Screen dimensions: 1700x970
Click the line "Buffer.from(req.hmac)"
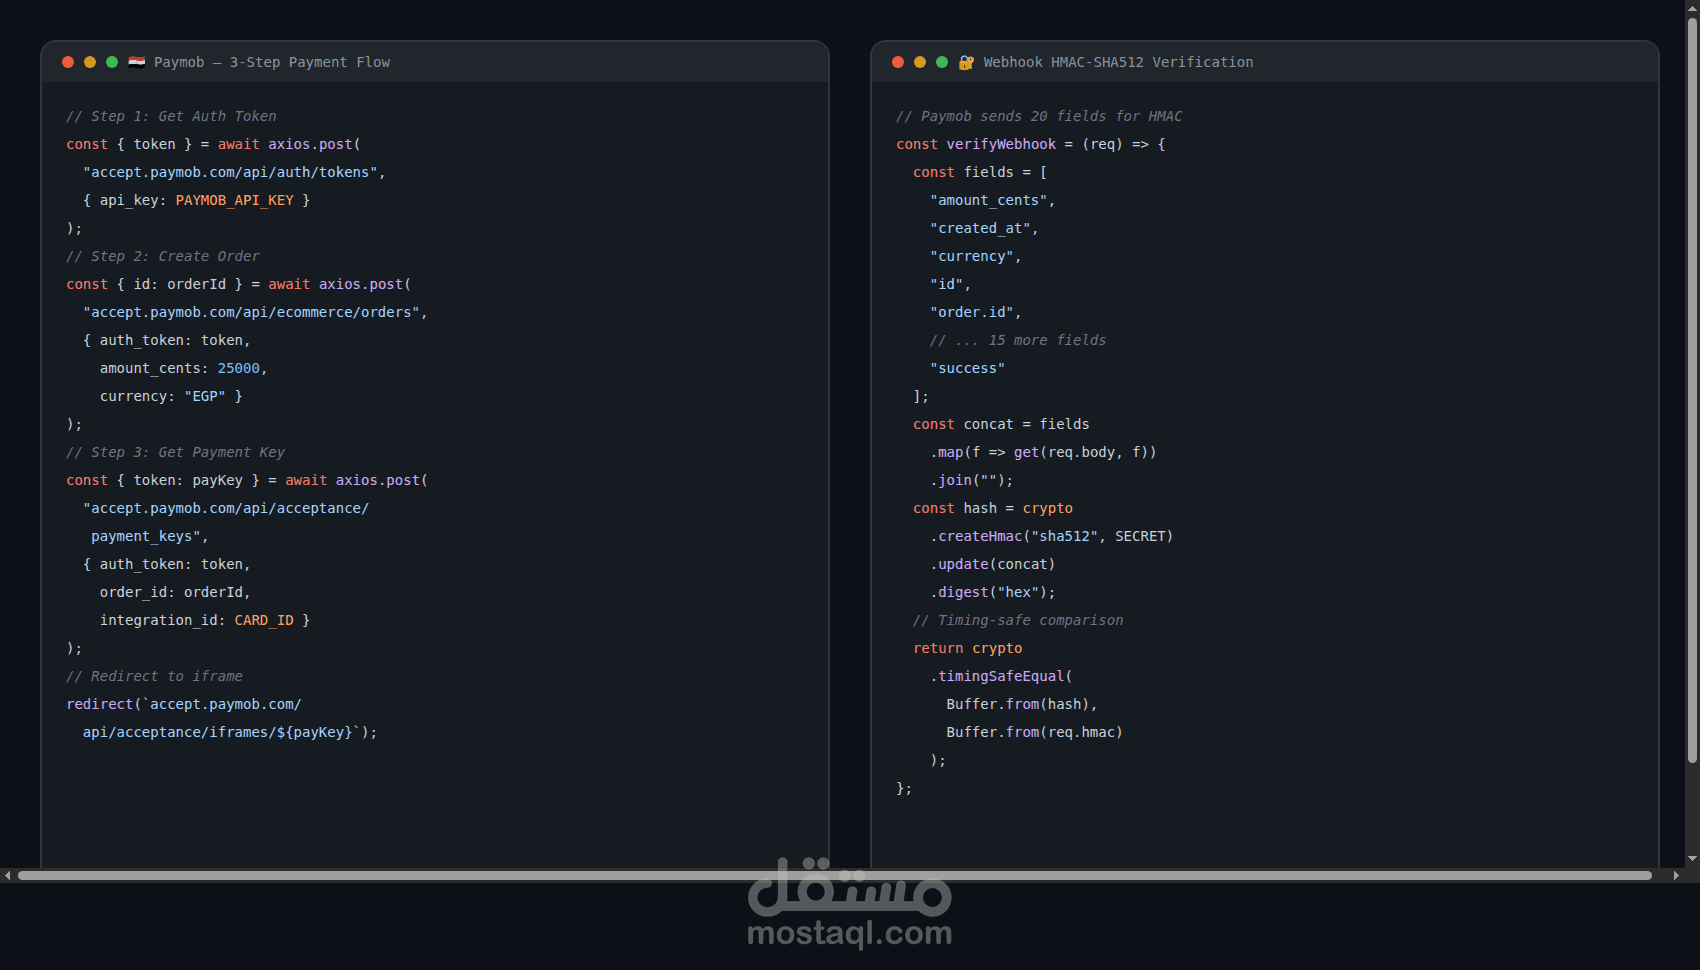(x=1035, y=732)
